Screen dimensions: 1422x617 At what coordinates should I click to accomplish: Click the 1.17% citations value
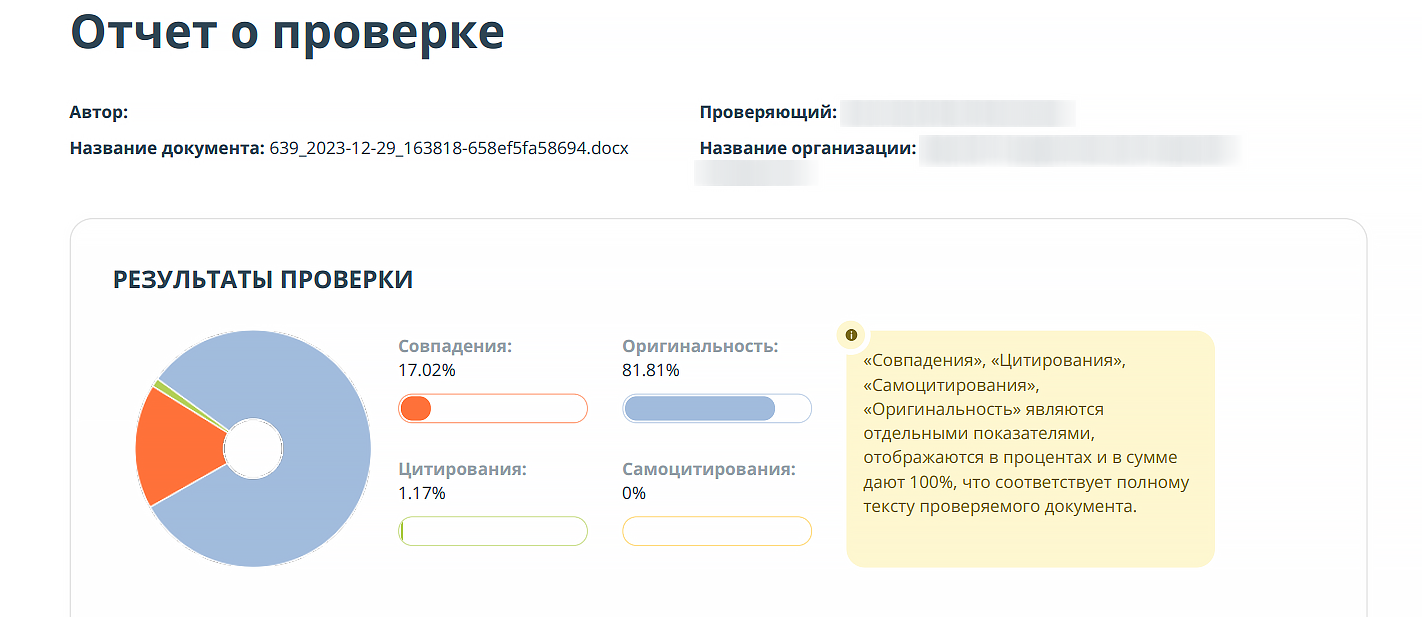(422, 493)
